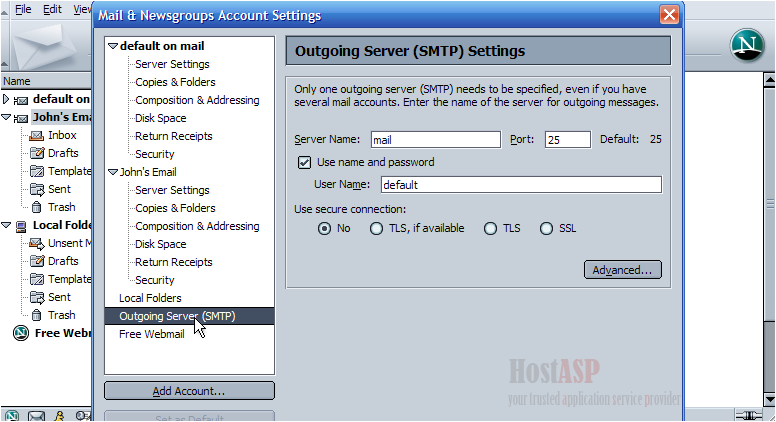Select the No secure connection radio button
The height and width of the screenshot is (422, 776).
click(324, 229)
